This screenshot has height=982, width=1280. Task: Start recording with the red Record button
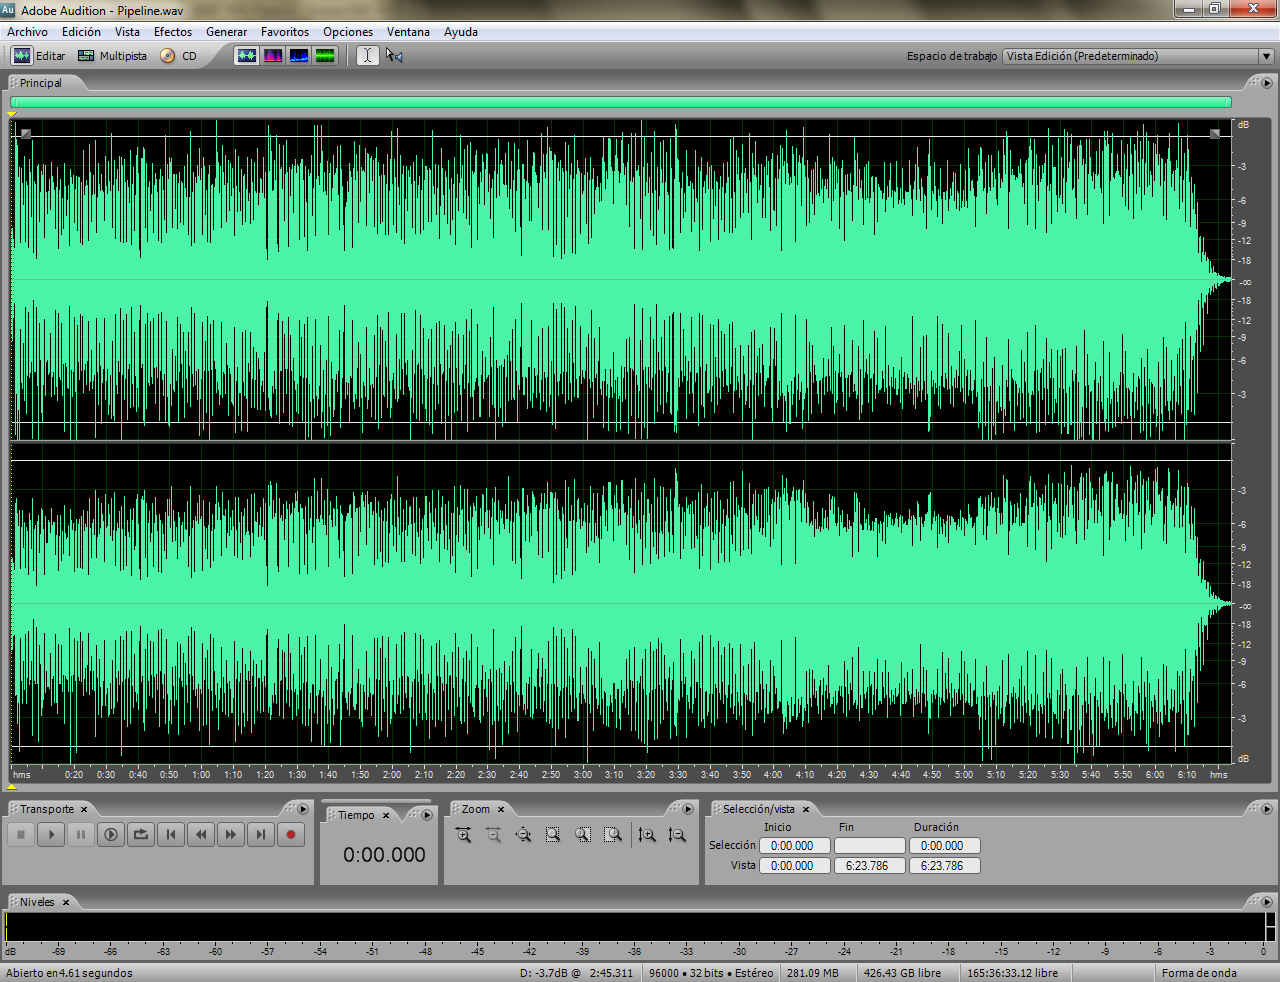click(x=291, y=834)
